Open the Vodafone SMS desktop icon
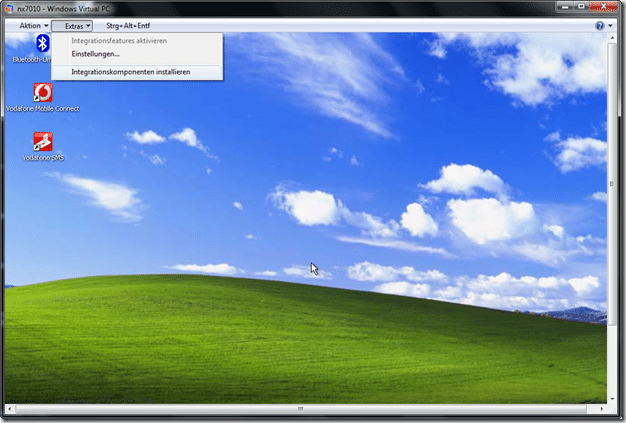The width and height of the screenshot is (626, 423). 43,142
